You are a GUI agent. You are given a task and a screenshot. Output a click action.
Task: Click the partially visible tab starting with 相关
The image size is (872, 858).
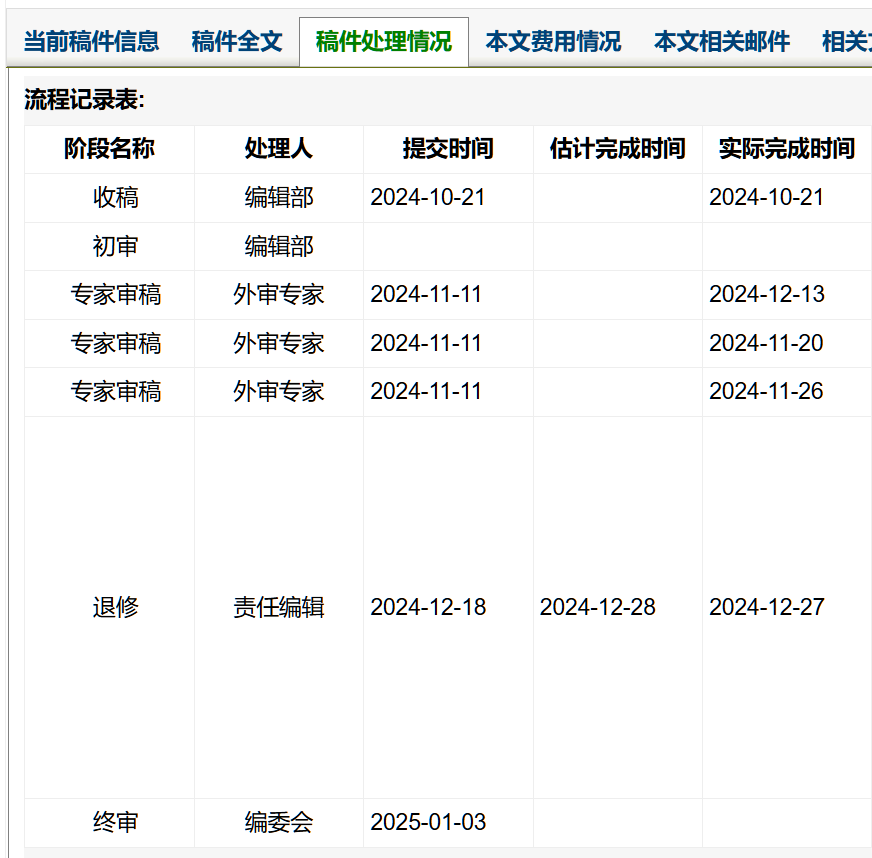click(845, 42)
